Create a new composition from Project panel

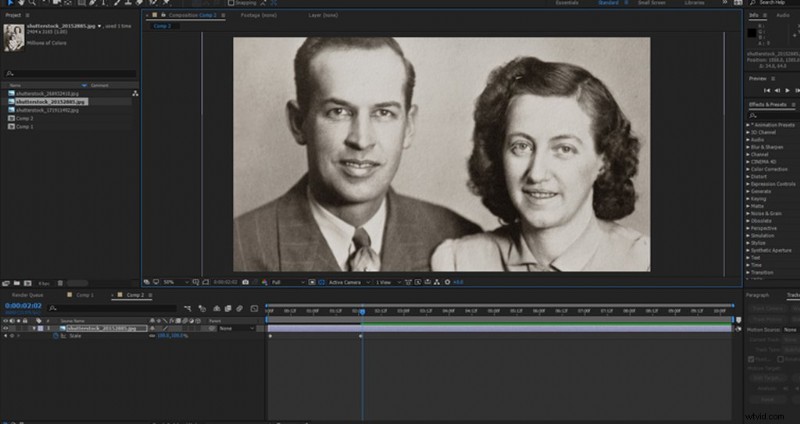point(28,283)
